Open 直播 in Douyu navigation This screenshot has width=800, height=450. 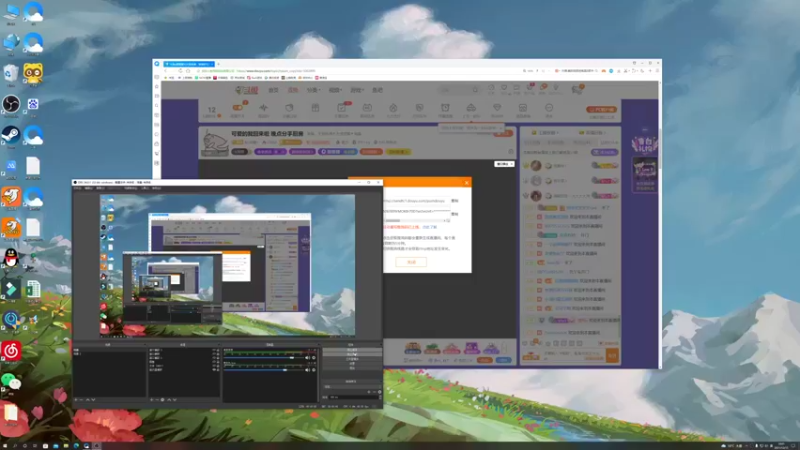[292, 90]
